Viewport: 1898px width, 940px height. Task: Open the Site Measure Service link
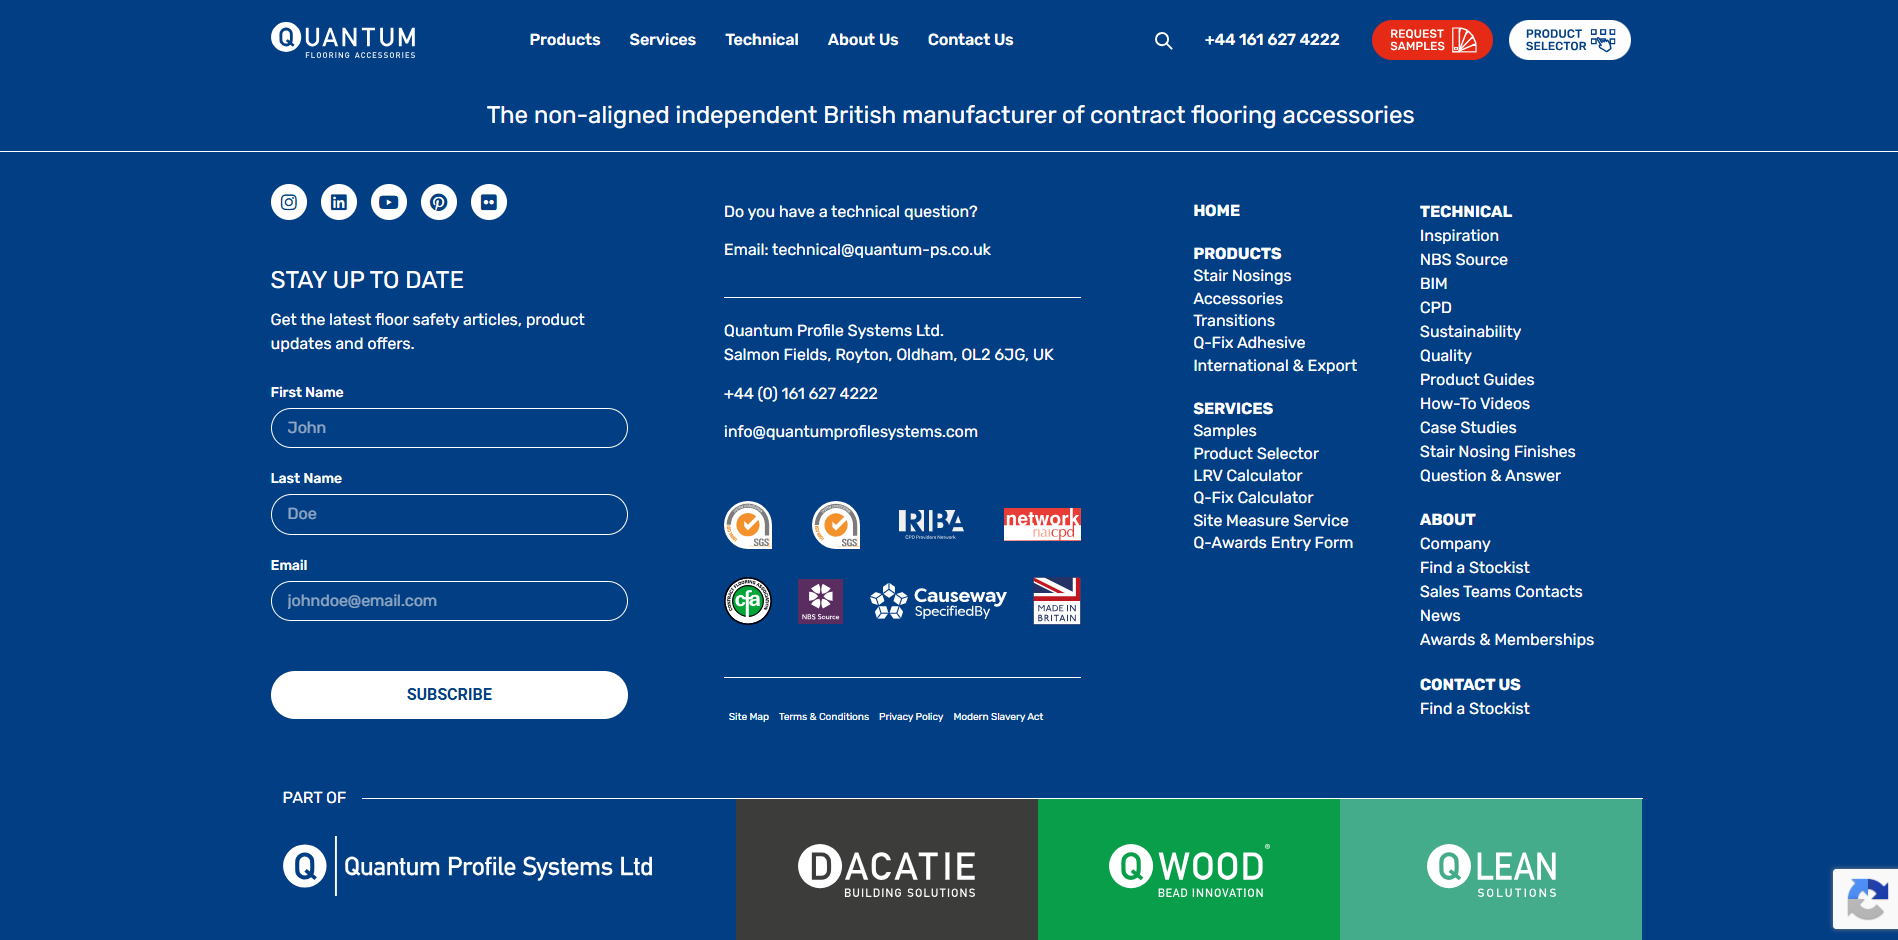coord(1271,521)
